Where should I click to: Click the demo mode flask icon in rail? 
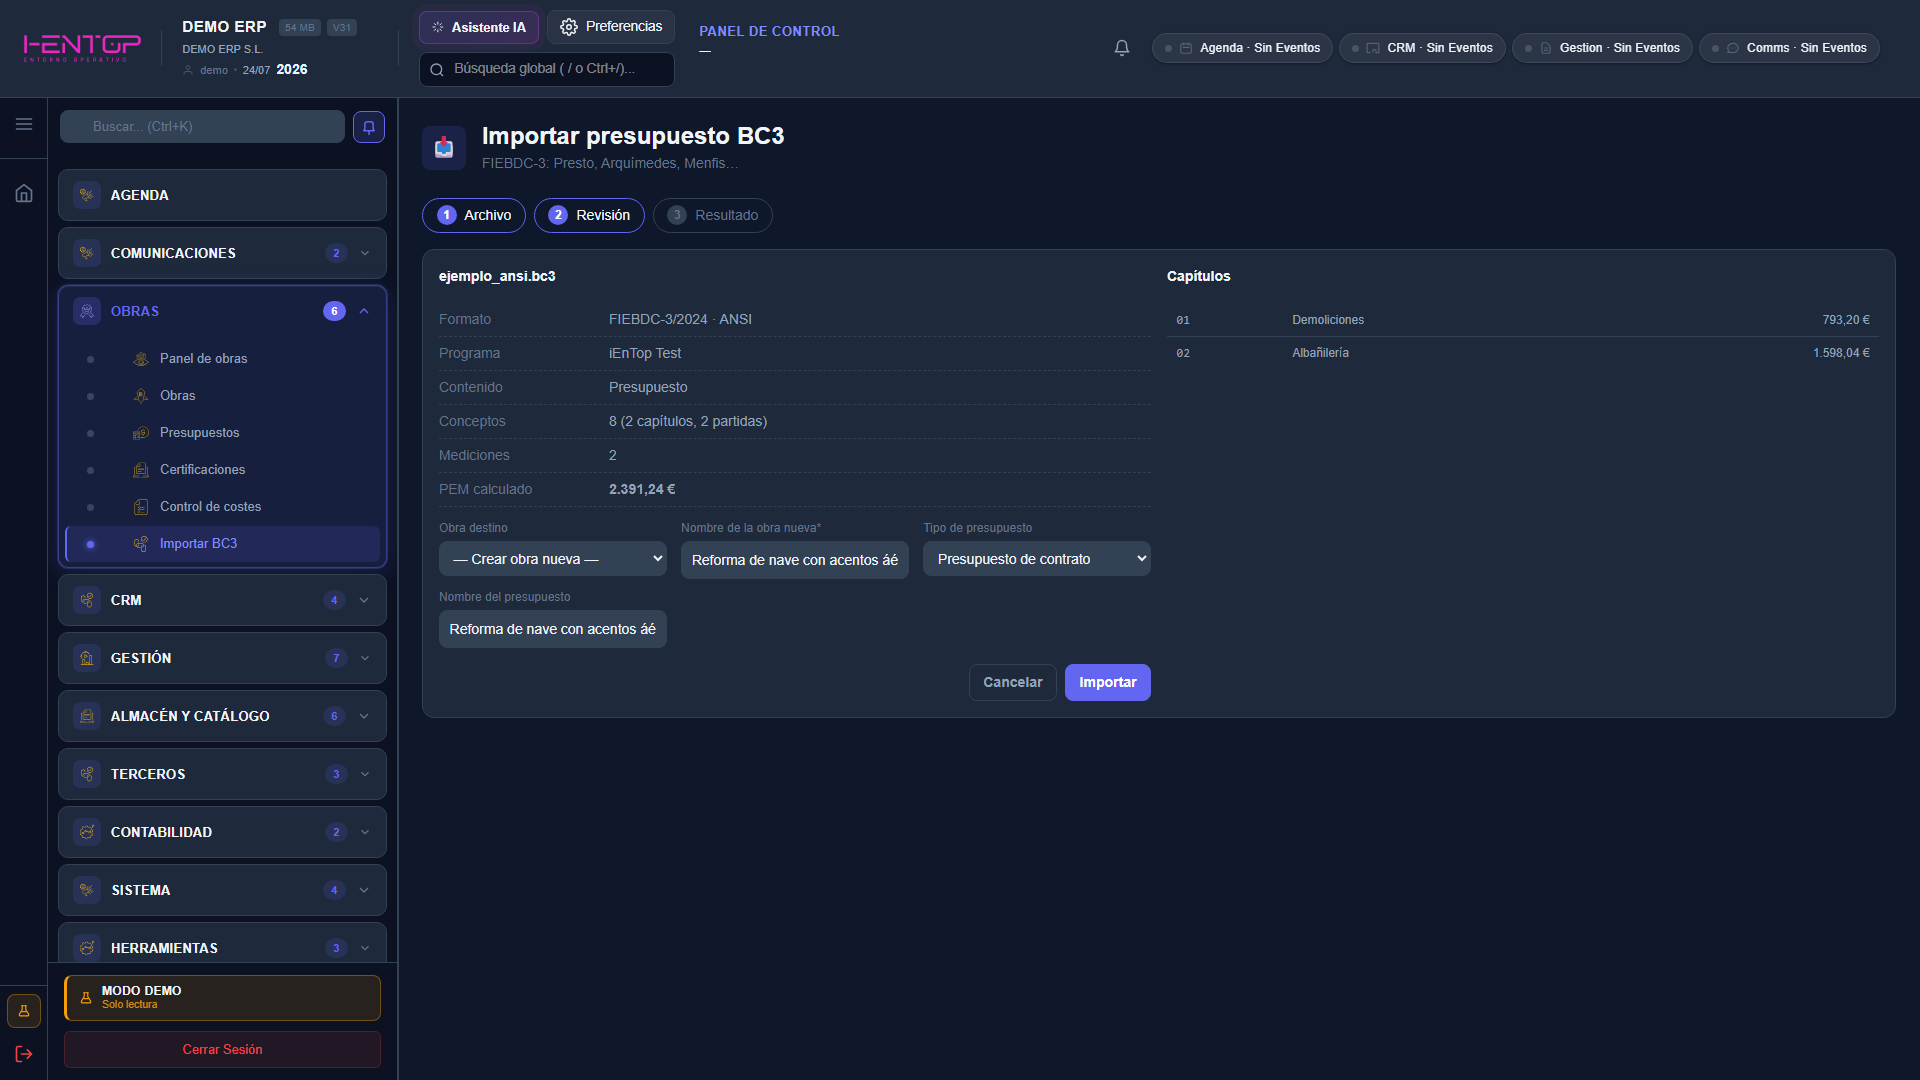tap(24, 1011)
